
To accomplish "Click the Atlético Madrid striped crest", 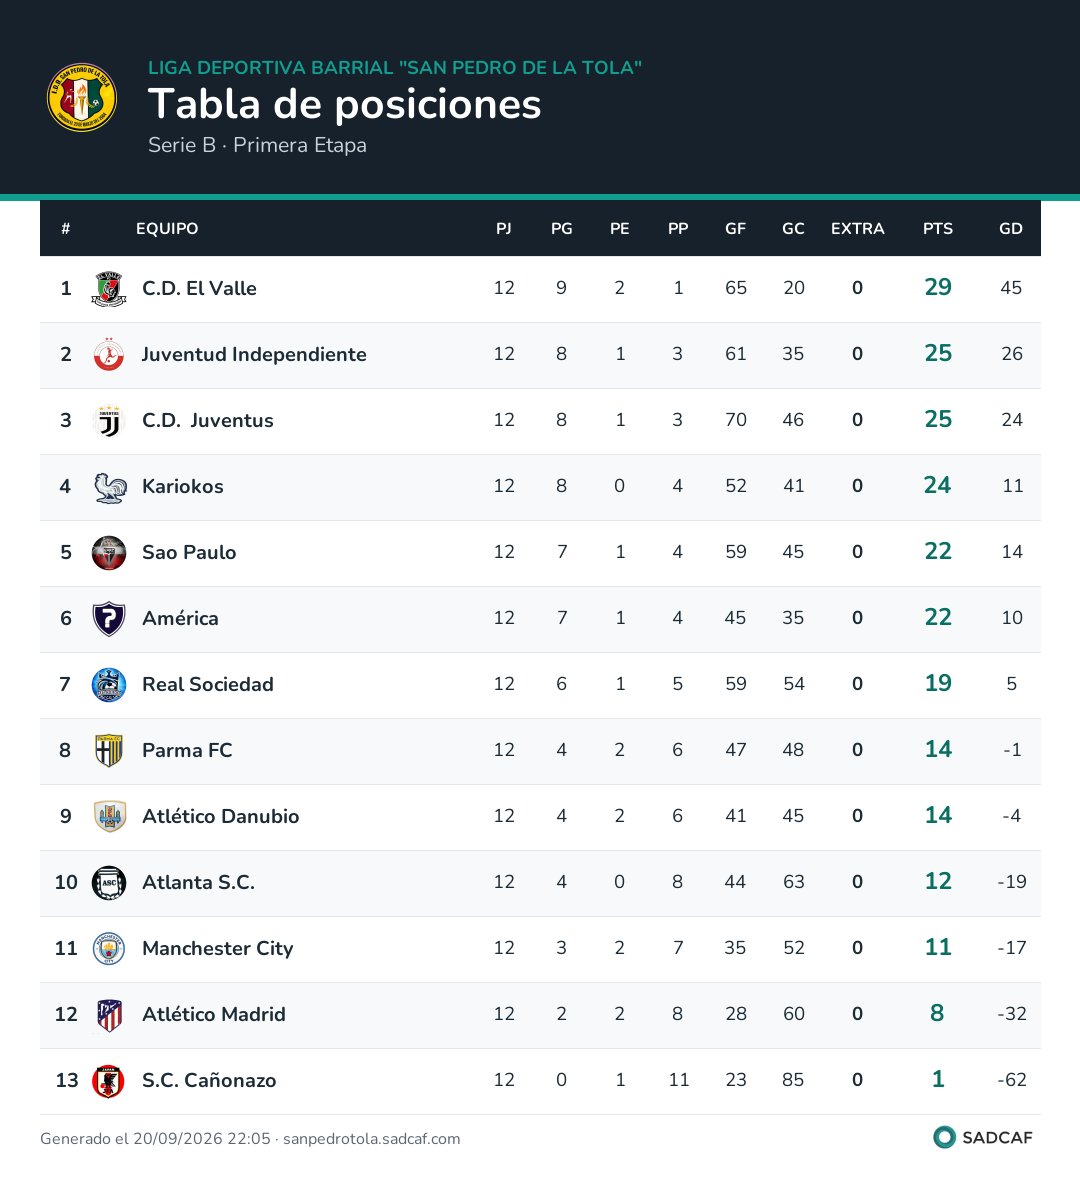I will (x=109, y=1015).
